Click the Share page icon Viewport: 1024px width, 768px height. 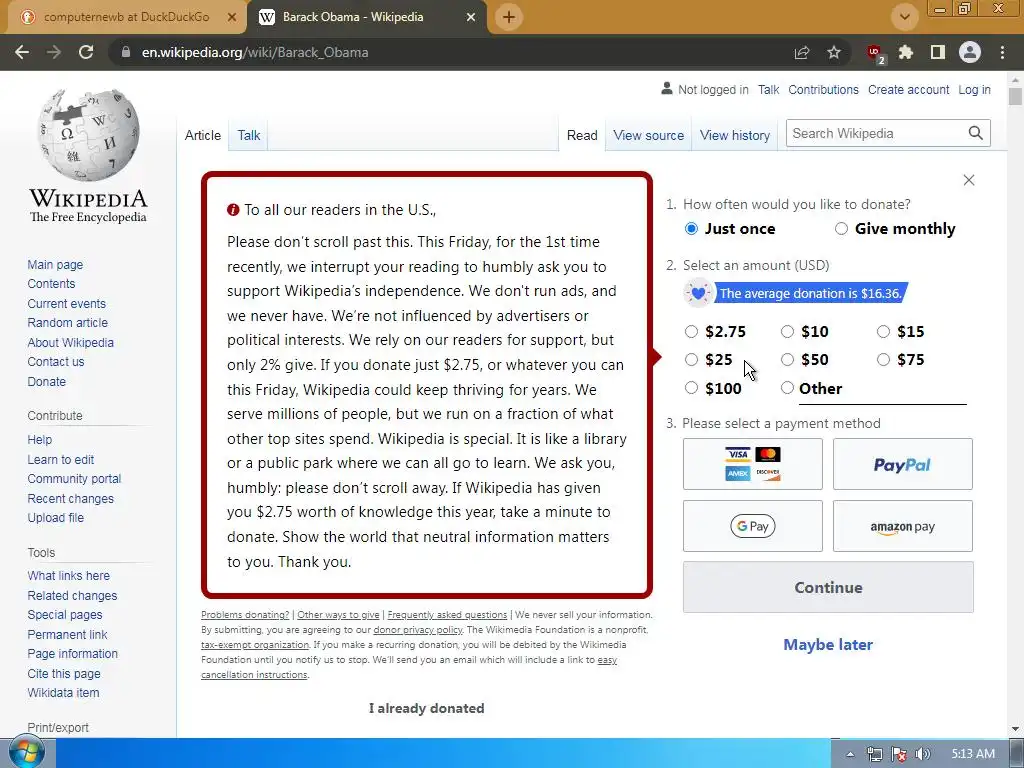(802, 52)
